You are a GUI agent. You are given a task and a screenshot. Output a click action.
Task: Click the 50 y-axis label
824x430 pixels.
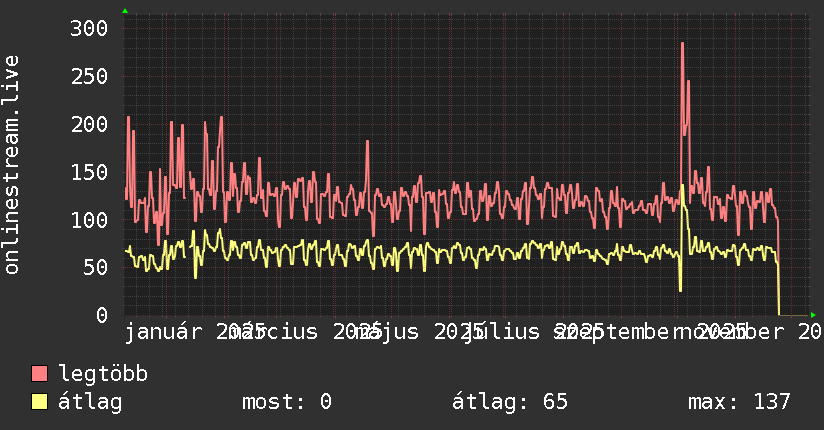(95, 267)
